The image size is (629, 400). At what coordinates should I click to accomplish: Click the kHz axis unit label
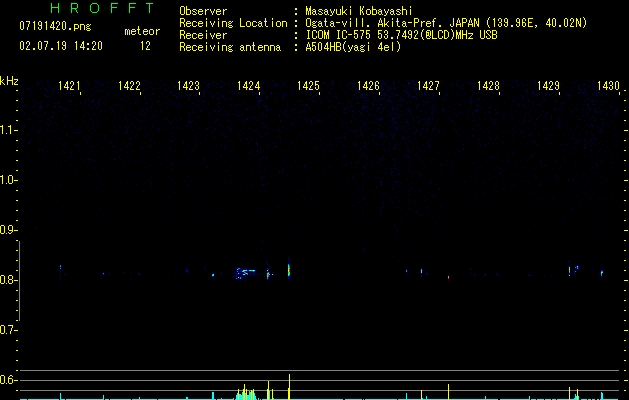[9, 81]
